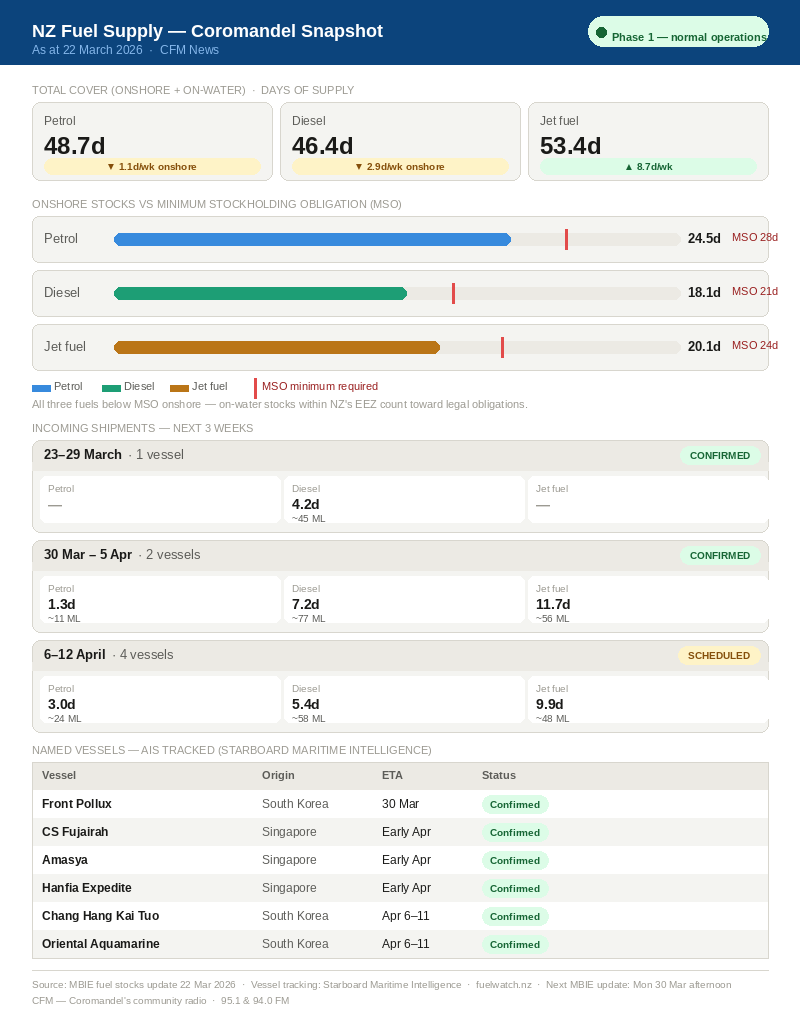Click the red MSO marker on Jet fuel bar
This screenshot has height=1014, width=800.
click(502, 347)
